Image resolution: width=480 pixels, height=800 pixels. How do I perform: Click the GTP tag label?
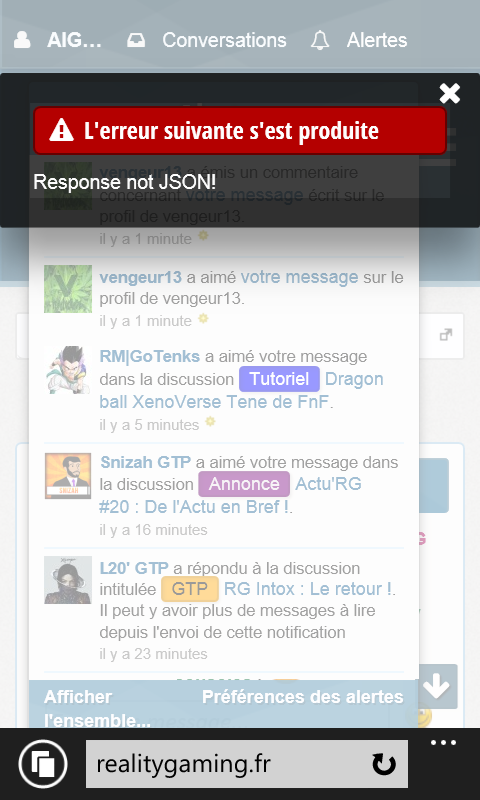[x=190, y=589]
